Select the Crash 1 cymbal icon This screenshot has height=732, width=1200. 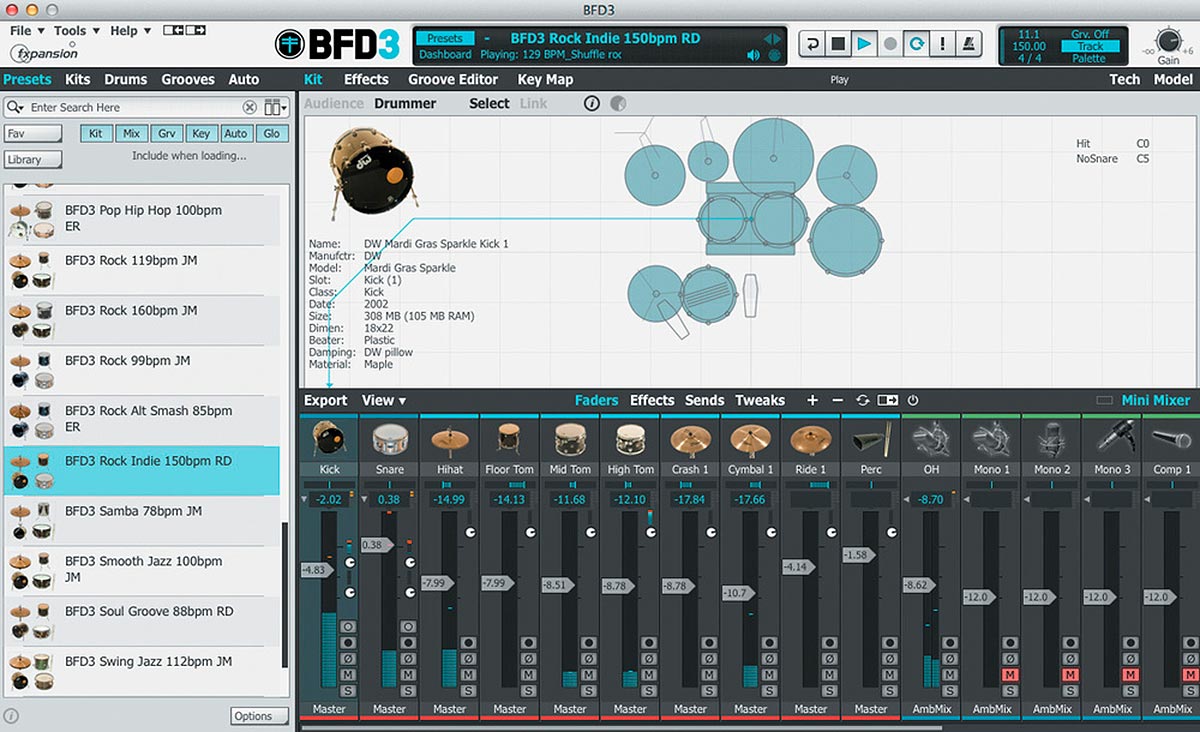(x=690, y=439)
